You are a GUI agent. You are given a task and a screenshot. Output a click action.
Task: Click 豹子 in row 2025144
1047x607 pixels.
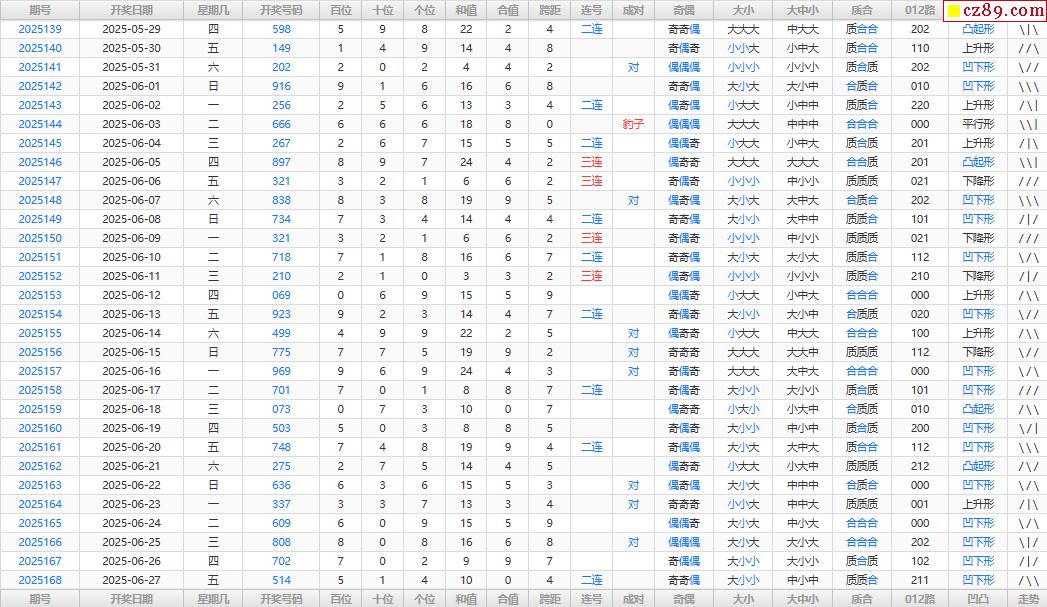pyautogui.click(x=633, y=124)
